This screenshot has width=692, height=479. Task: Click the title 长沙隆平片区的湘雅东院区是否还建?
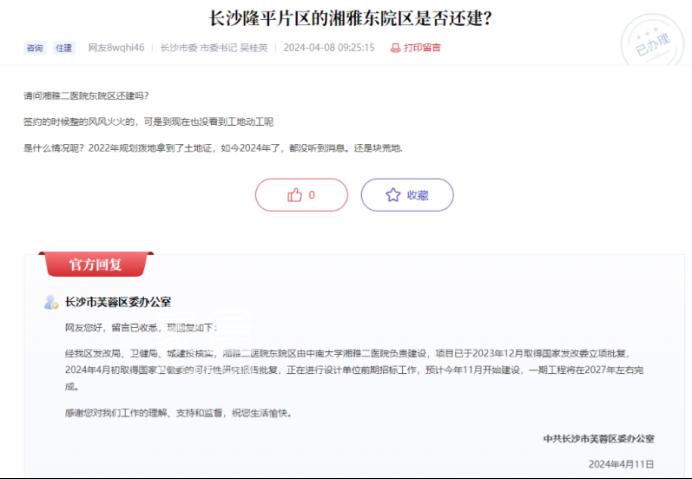coord(350,19)
